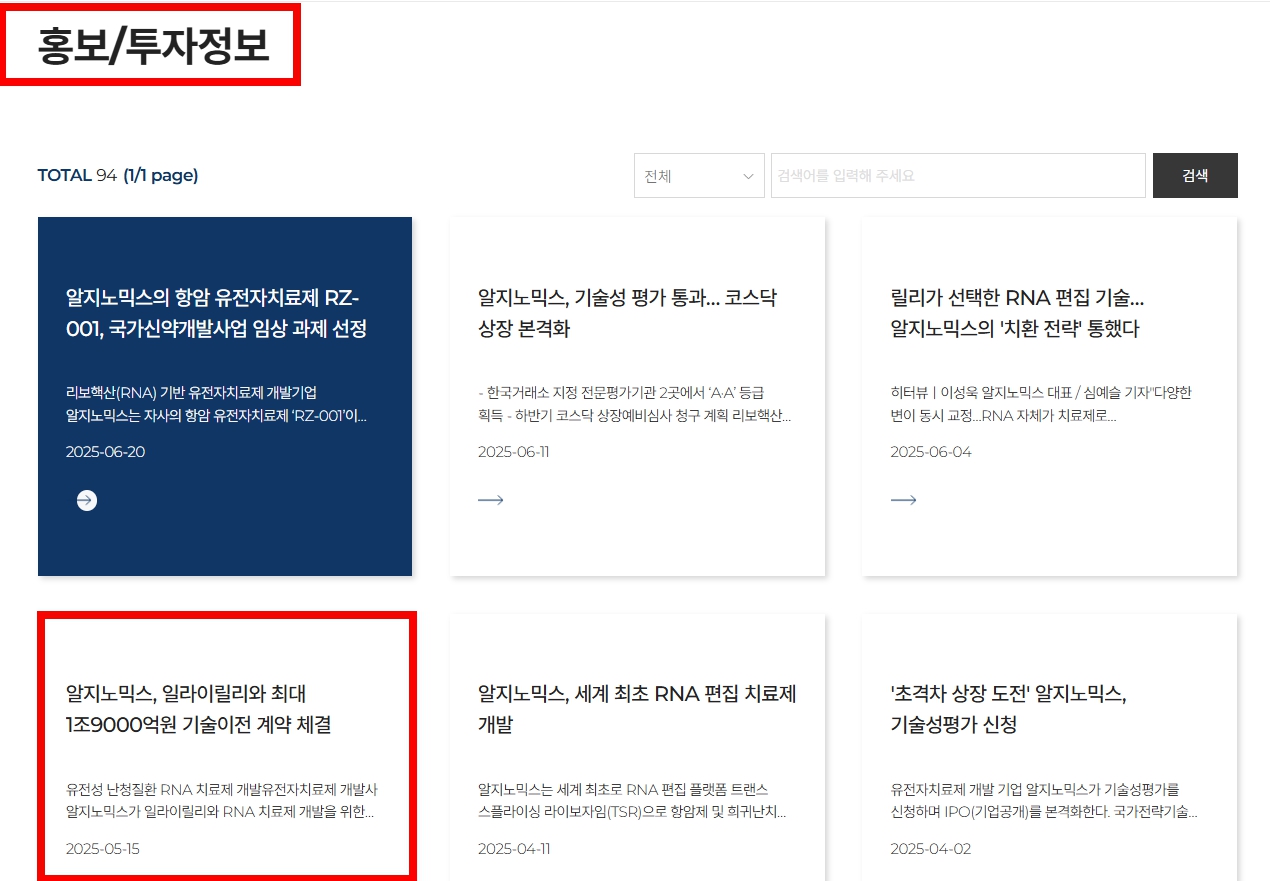Open article 세계 최초 RNA 편집 치료제 개발
The image size is (1270, 881).
click(637, 709)
